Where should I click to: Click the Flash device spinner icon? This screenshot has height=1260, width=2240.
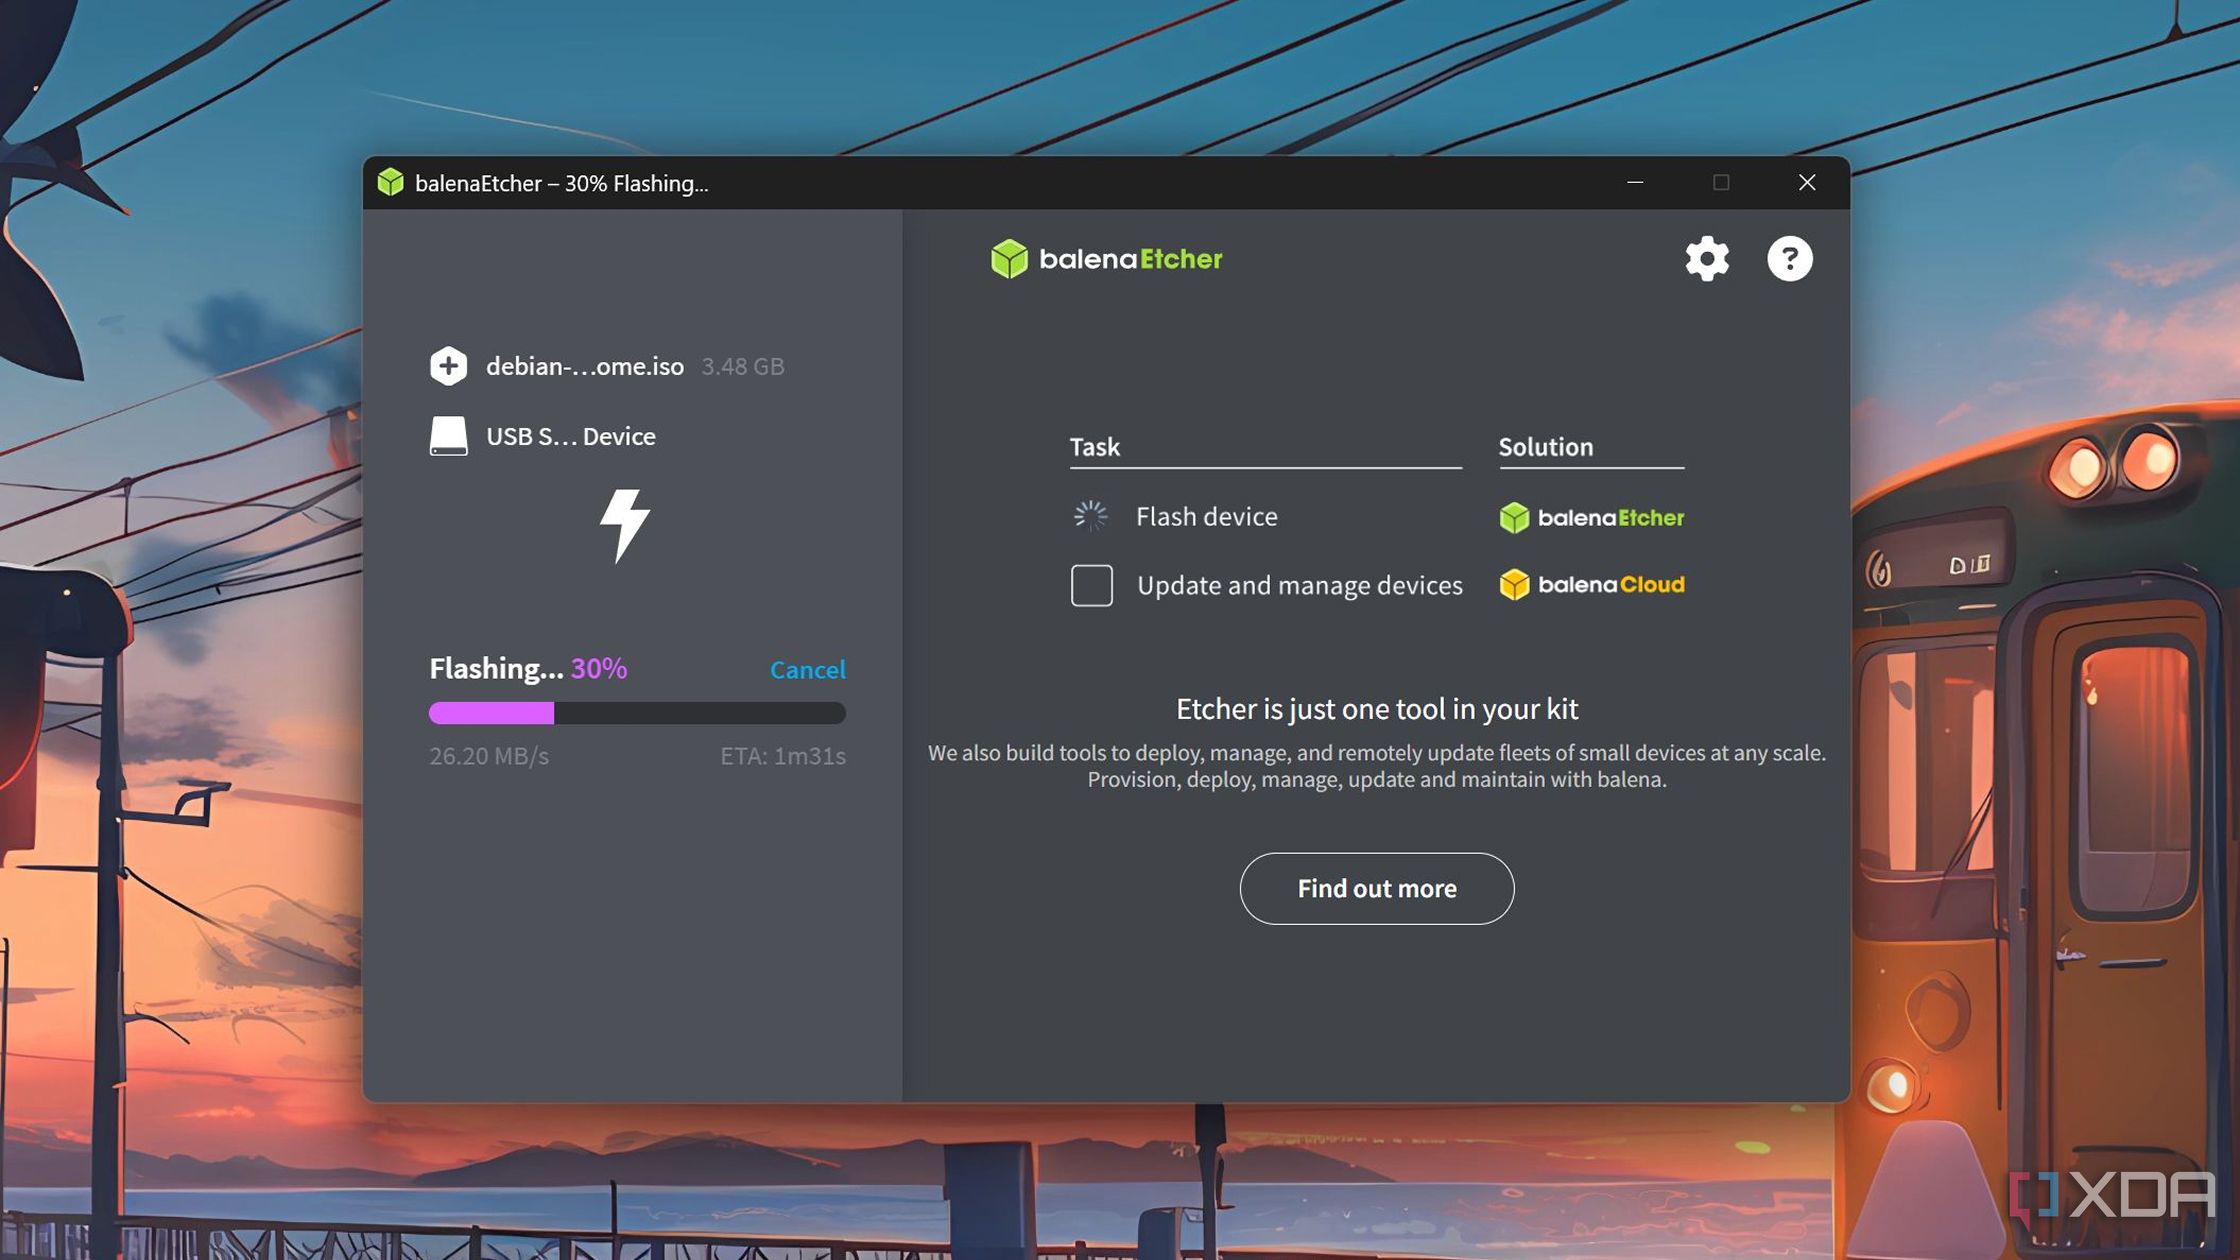(x=1091, y=516)
